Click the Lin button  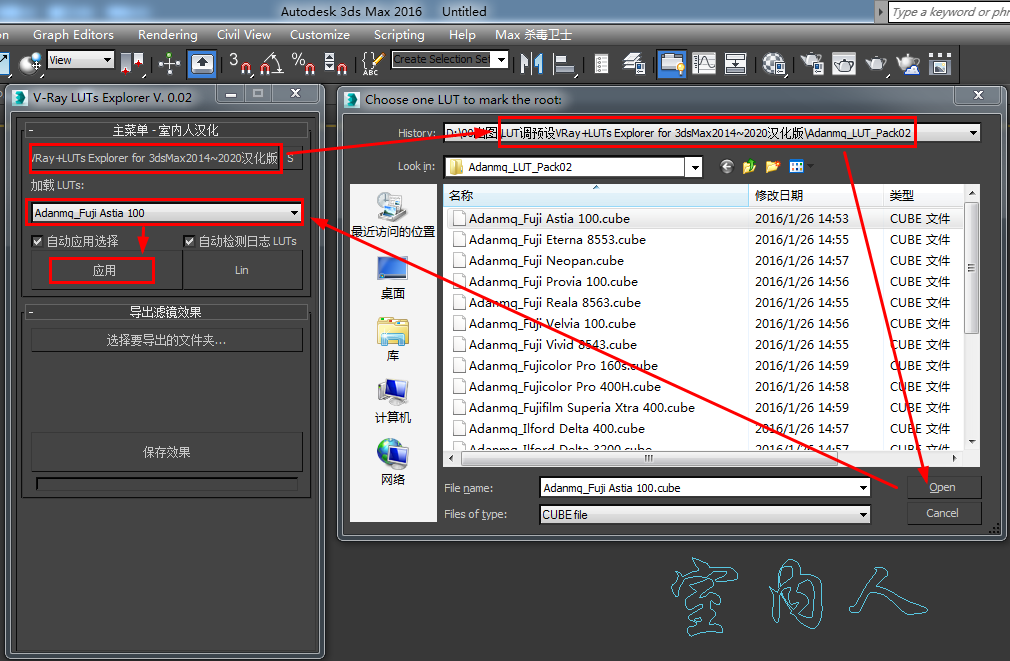pos(242,270)
